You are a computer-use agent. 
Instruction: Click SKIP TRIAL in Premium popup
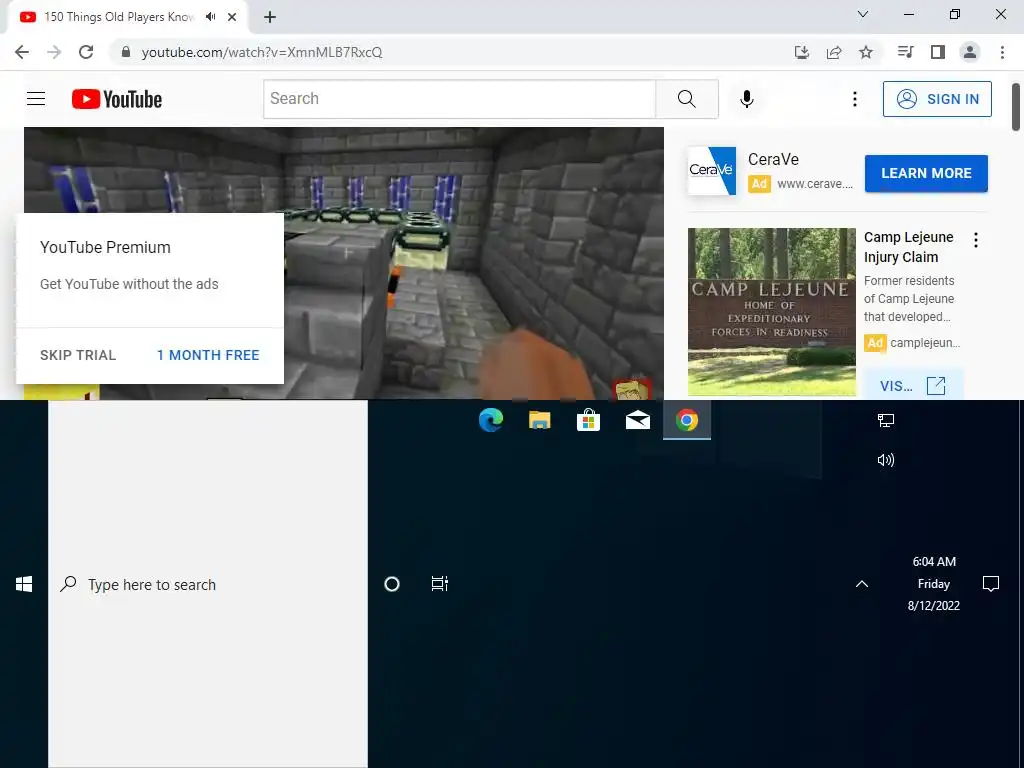tap(78, 355)
